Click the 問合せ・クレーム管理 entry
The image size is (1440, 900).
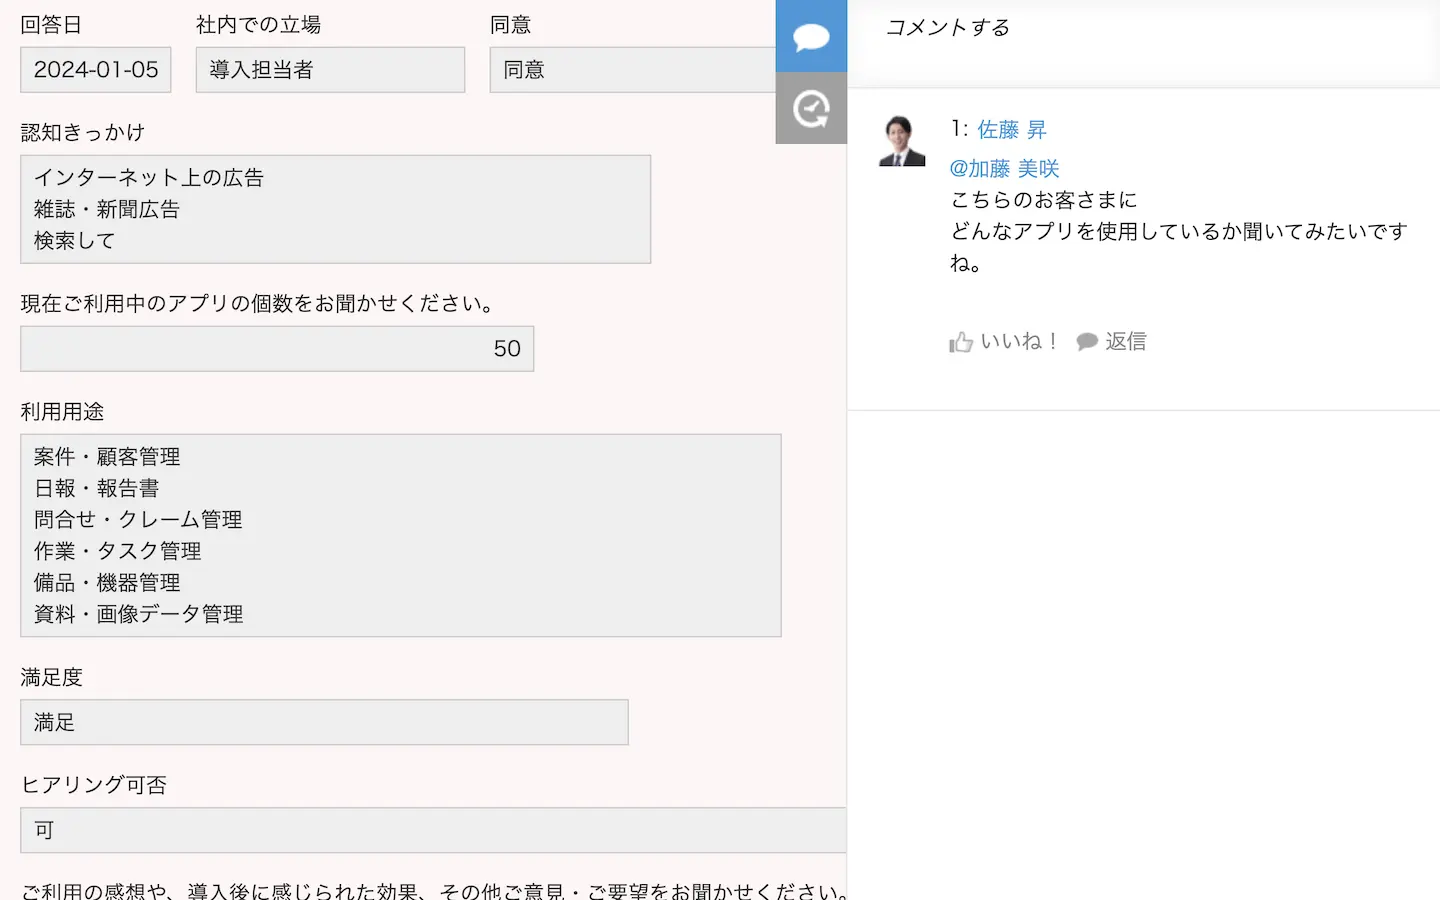138,520
